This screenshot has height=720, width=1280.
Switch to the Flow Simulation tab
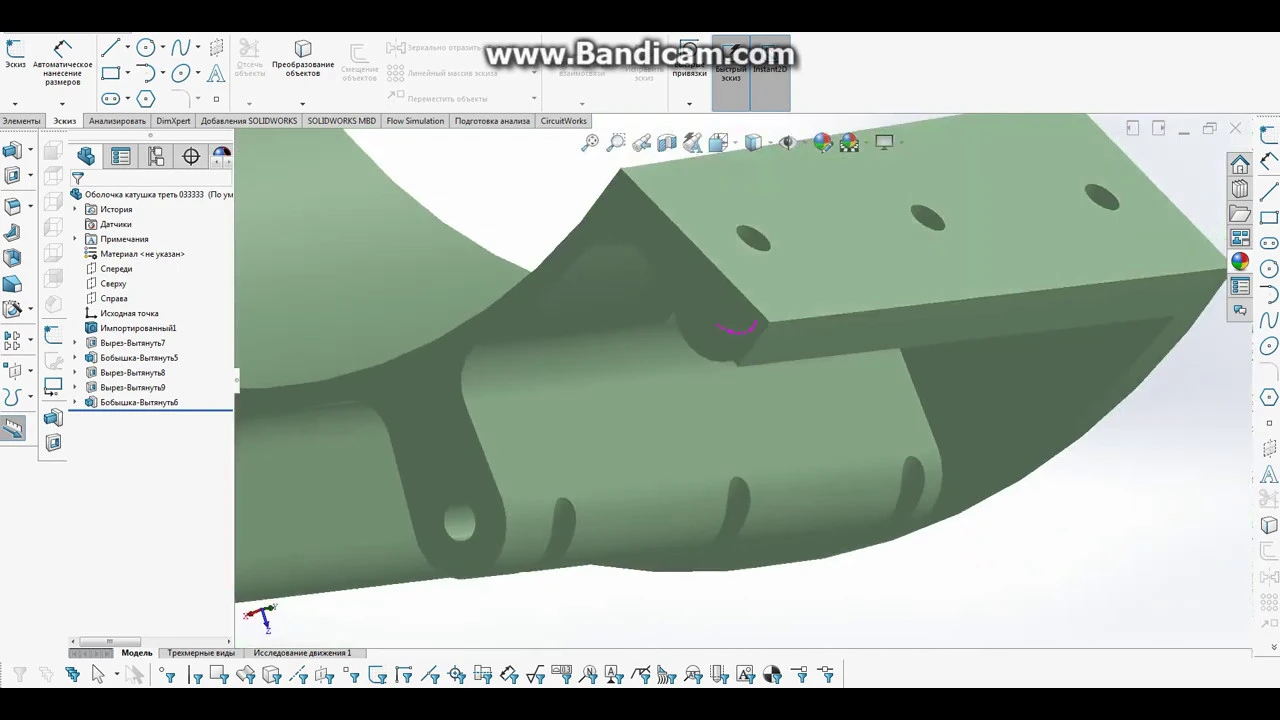pyautogui.click(x=415, y=121)
